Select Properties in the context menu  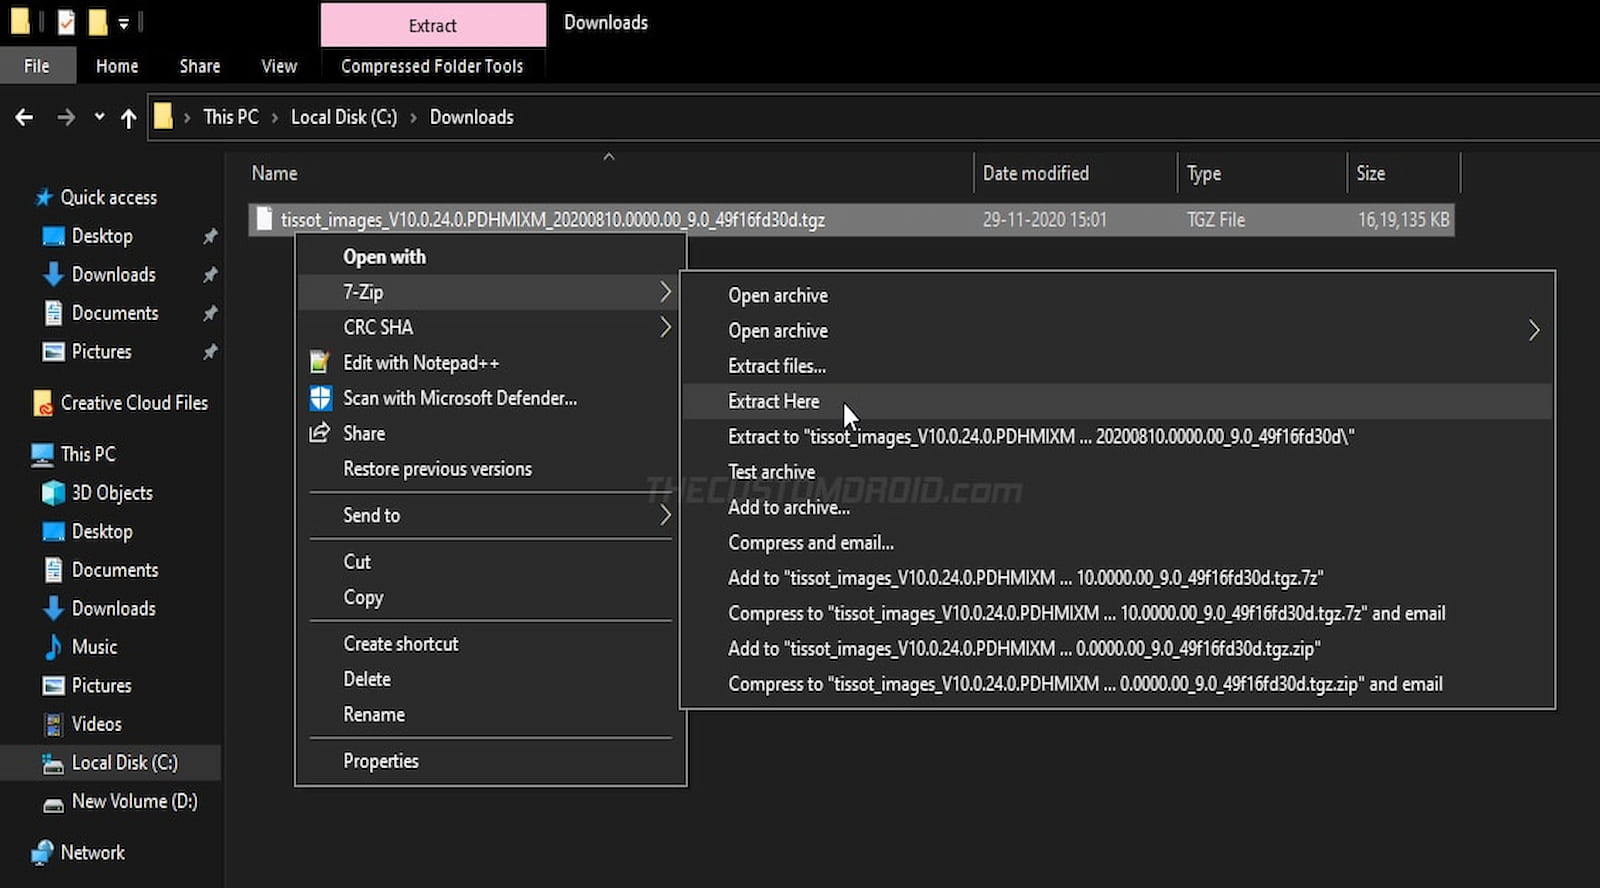point(380,761)
